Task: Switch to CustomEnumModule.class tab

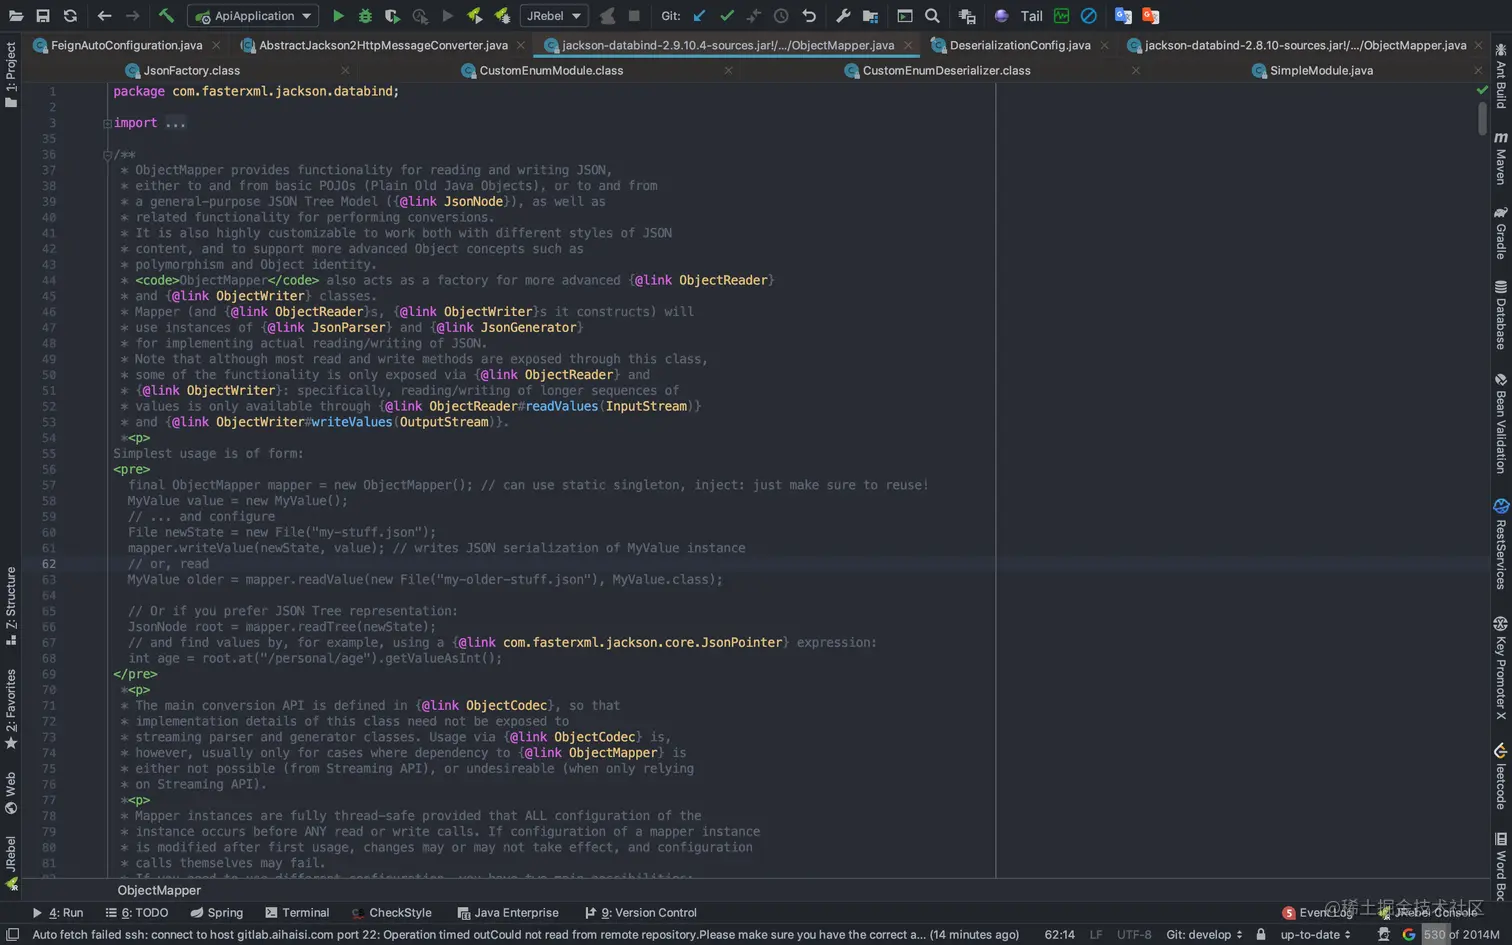Action: coord(551,71)
